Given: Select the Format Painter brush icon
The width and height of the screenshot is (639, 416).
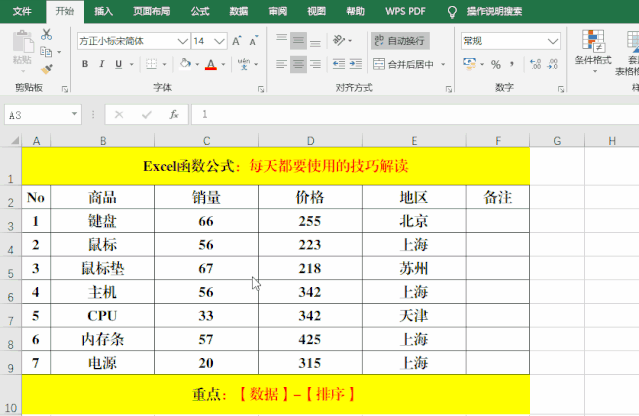Looking at the screenshot, I should coord(47,68).
